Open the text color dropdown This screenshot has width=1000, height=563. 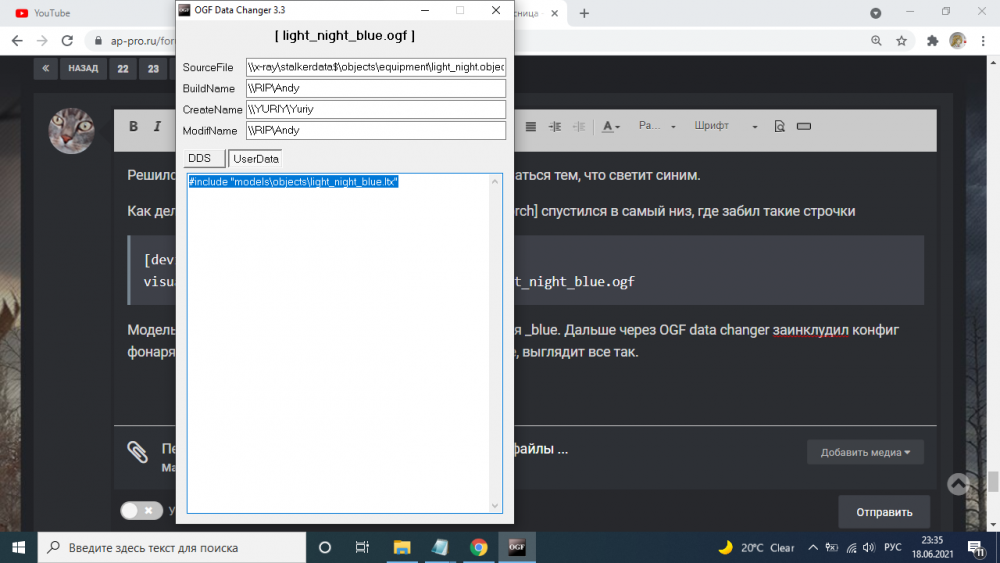(x=611, y=127)
